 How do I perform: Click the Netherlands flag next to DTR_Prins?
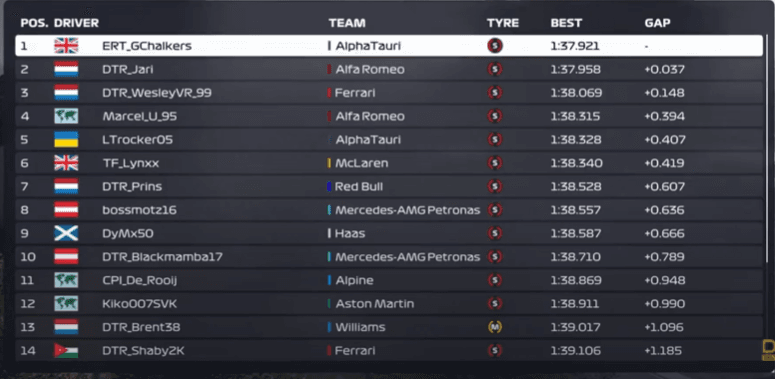(x=66, y=186)
